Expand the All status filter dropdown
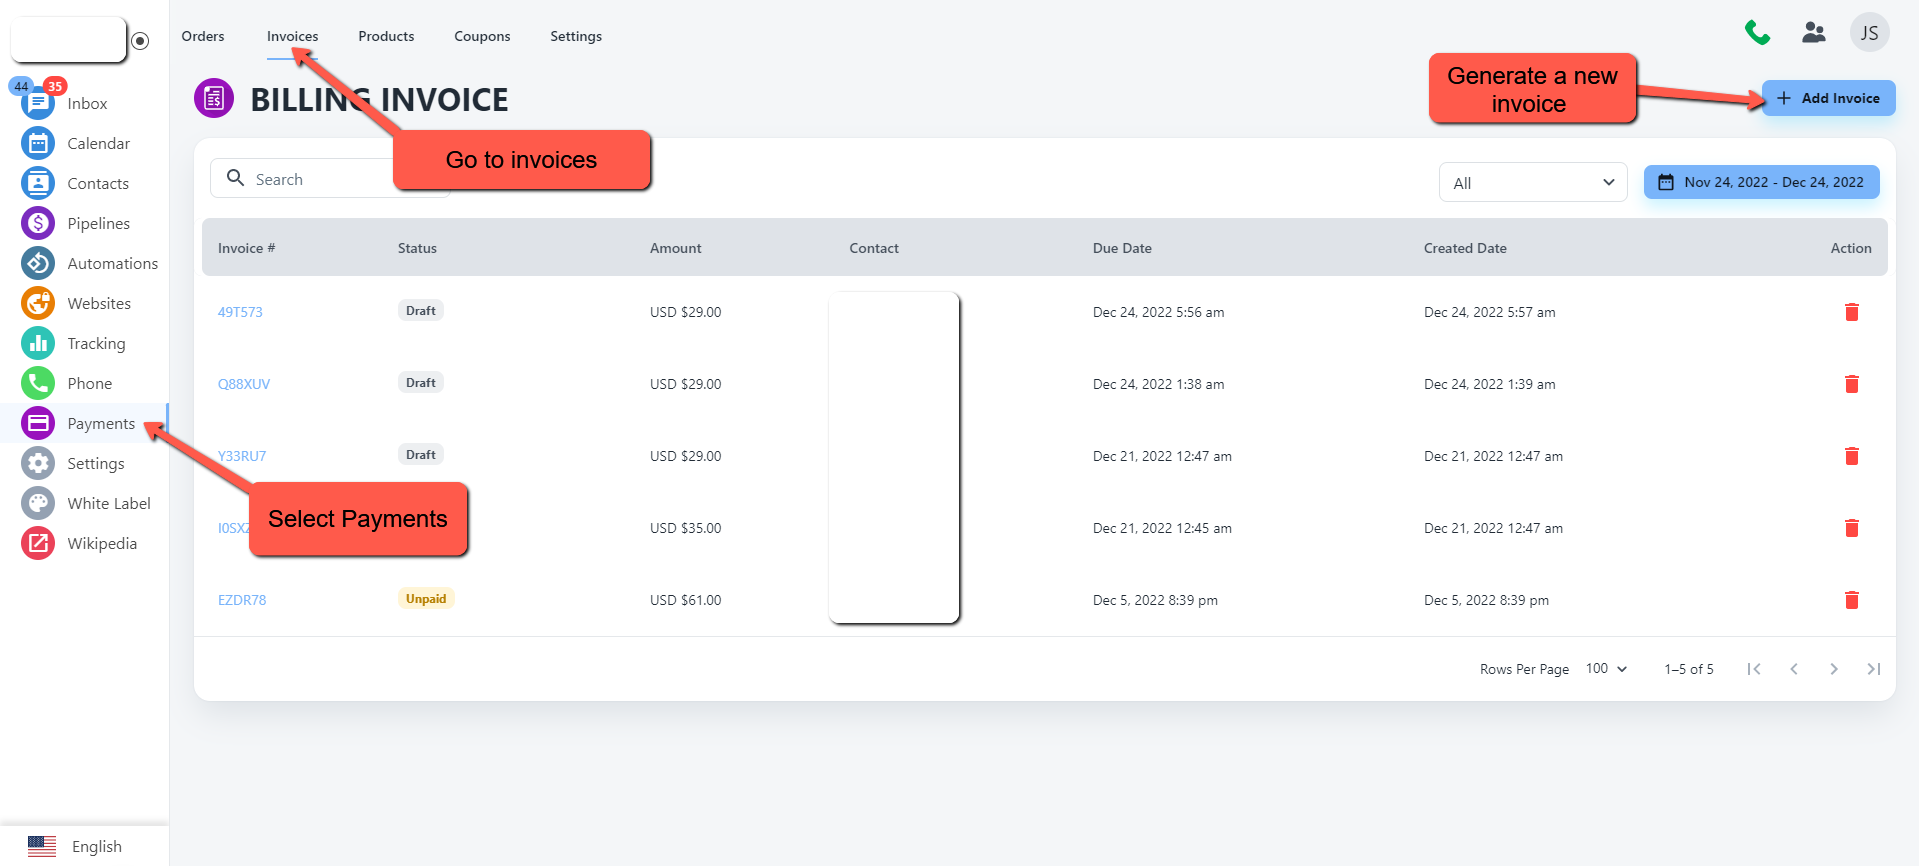Viewport: 1919px width, 866px height. 1533,183
